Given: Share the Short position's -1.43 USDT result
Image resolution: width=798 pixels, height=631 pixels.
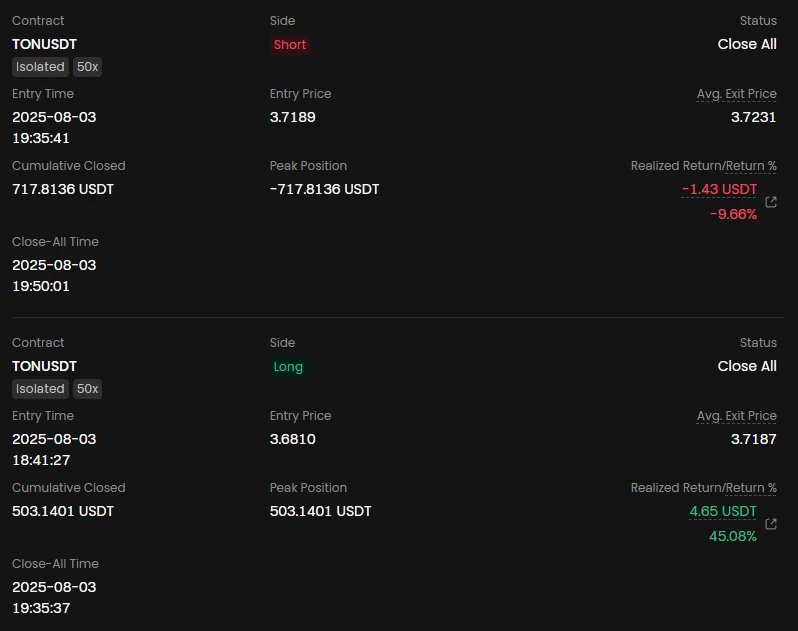Looking at the screenshot, I should click(771, 202).
